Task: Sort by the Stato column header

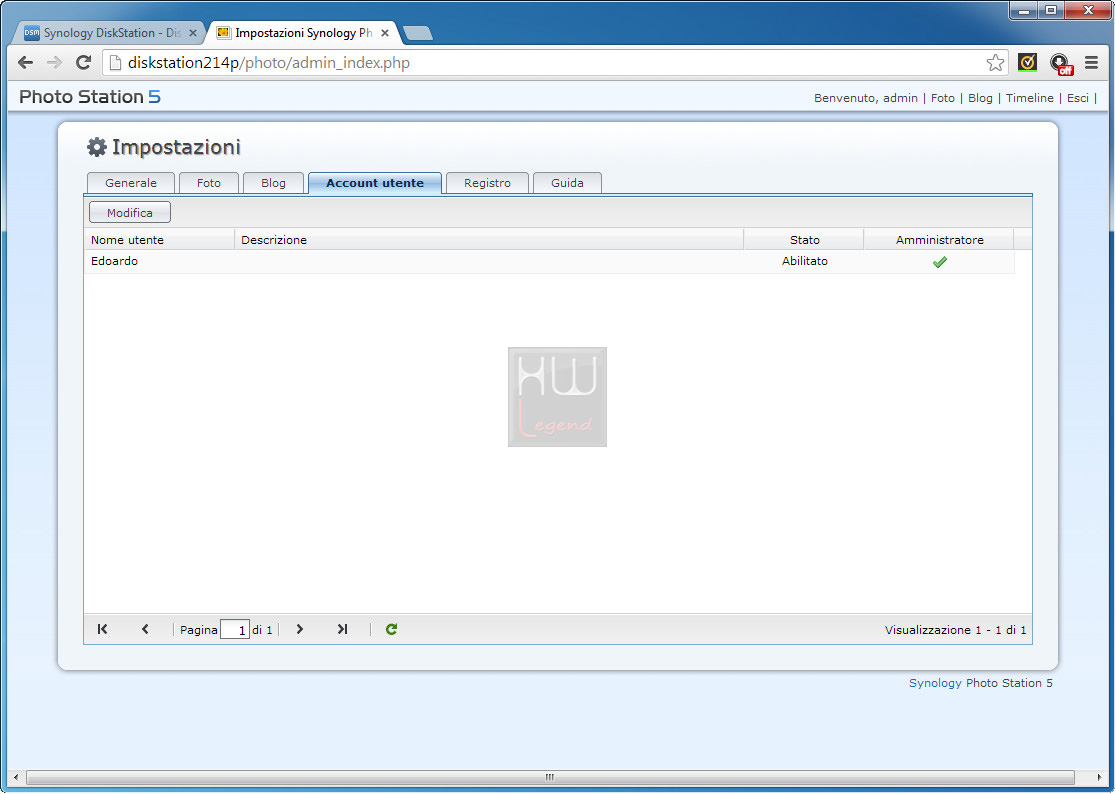Action: [x=804, y=240]
